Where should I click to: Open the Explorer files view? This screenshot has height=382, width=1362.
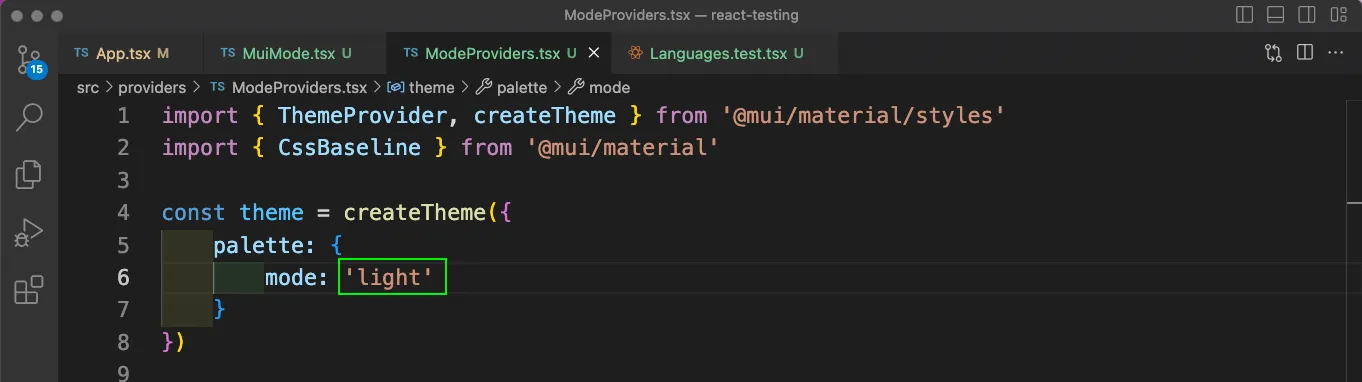coord(29,174)
